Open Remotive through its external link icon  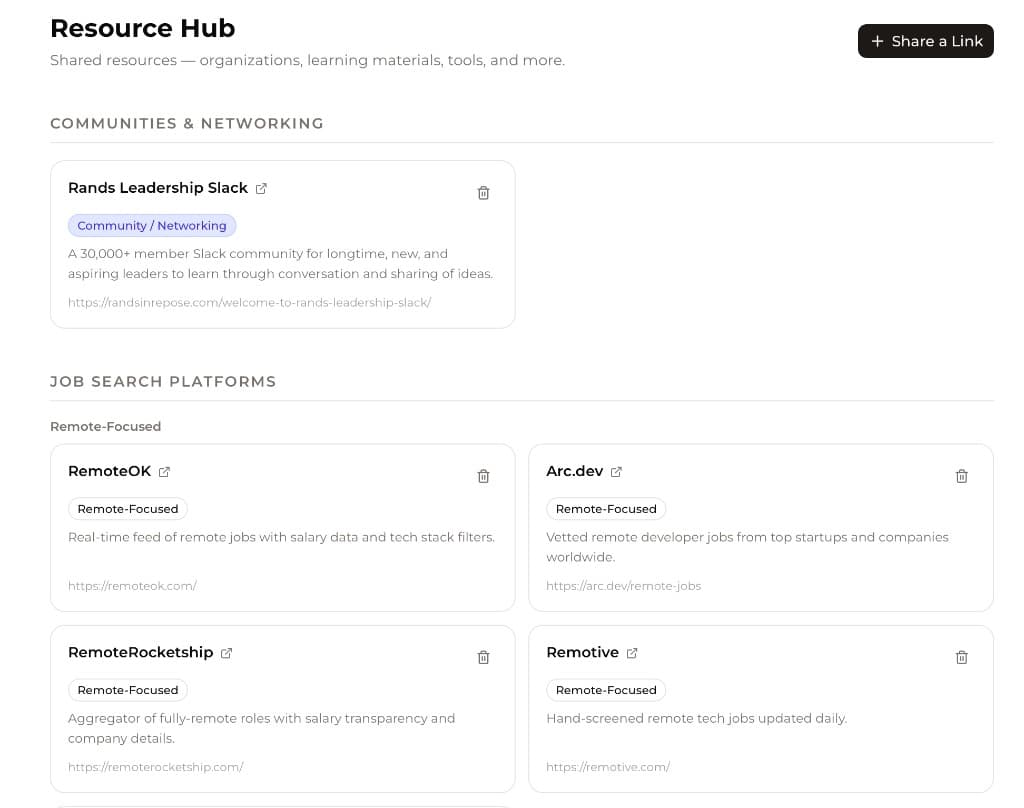click(632, 652)
